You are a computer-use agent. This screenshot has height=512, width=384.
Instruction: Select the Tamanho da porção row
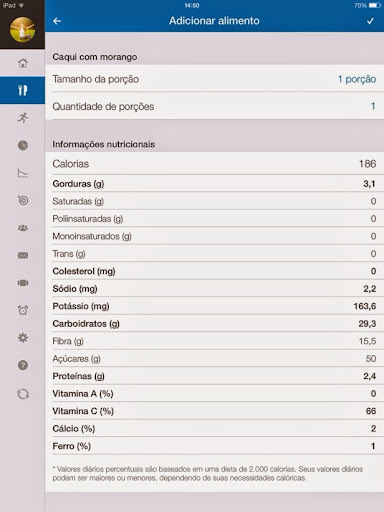(214, 79)
